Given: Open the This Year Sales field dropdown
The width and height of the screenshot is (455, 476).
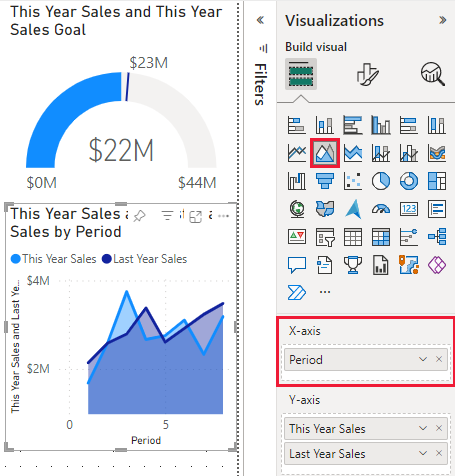Looking at the screenshot, I should click(x=423, y=428).
